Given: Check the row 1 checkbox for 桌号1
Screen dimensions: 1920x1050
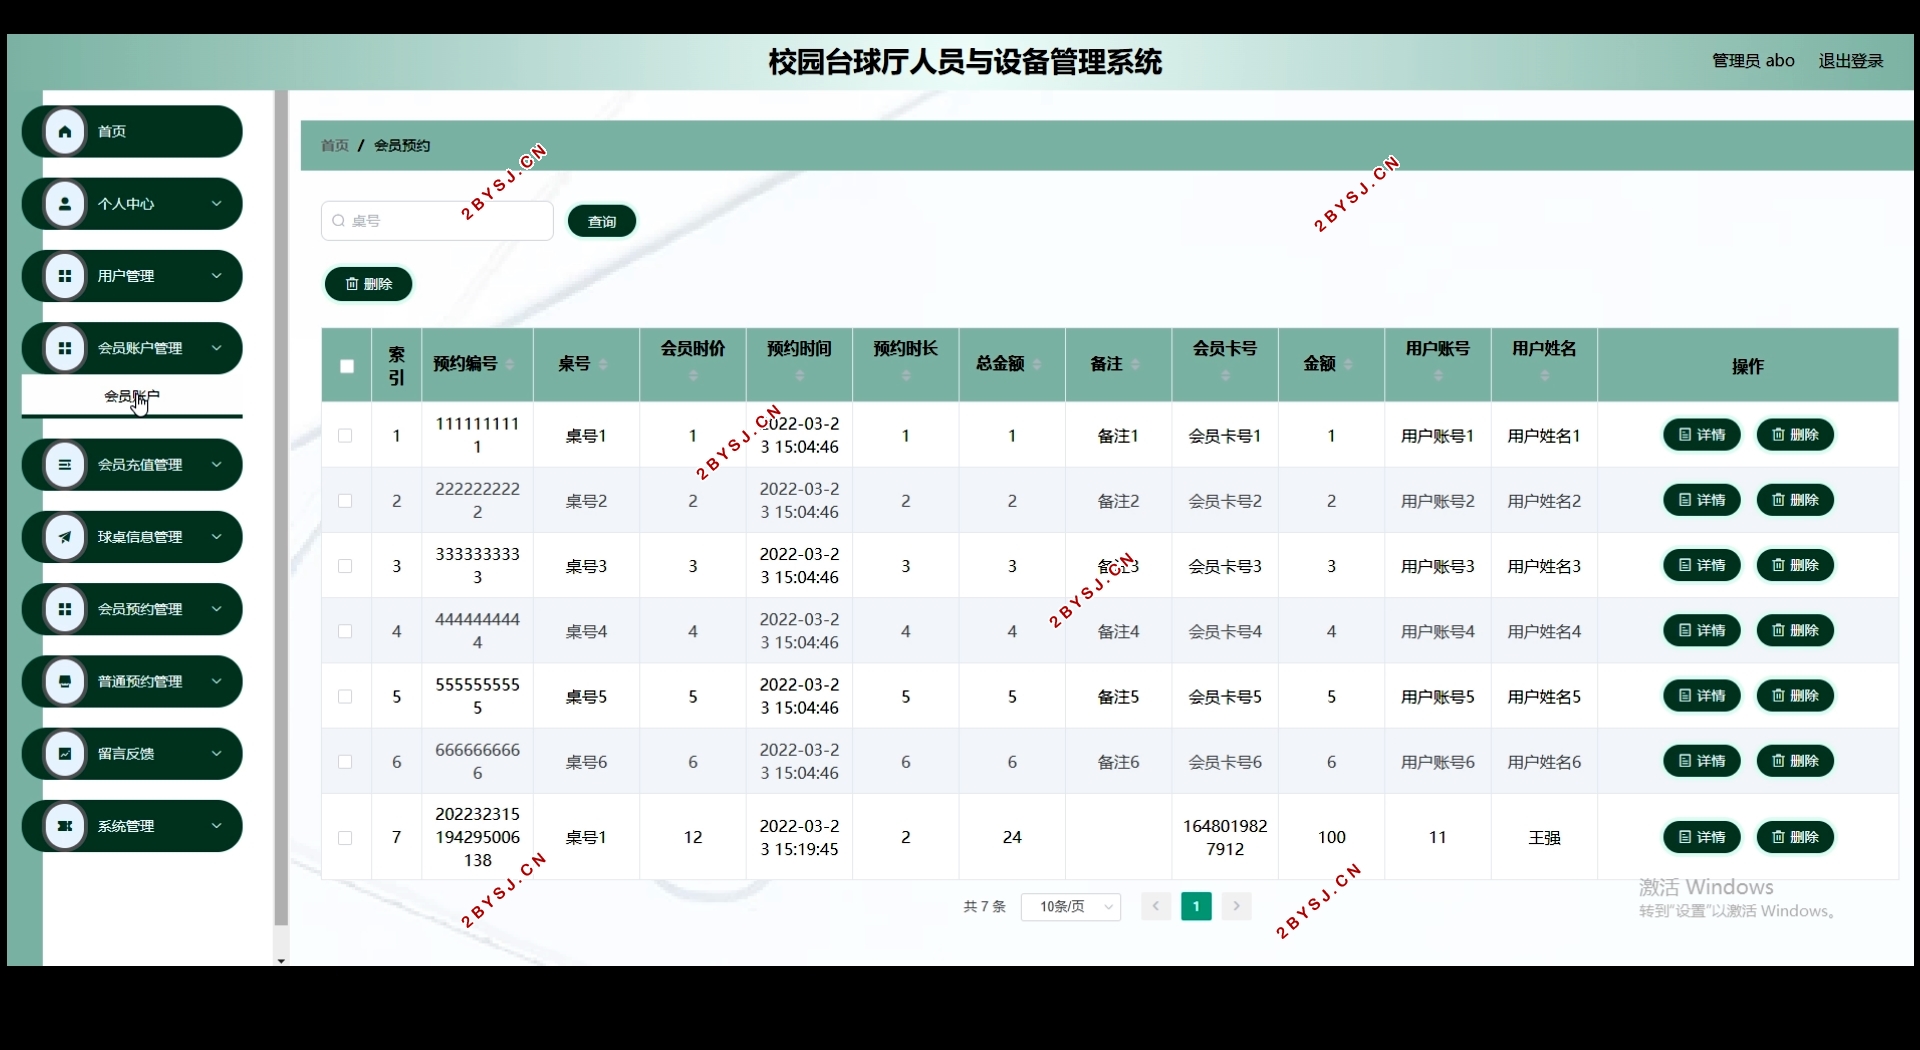Looking at the screenshot, I should click(x=345, y=436).
